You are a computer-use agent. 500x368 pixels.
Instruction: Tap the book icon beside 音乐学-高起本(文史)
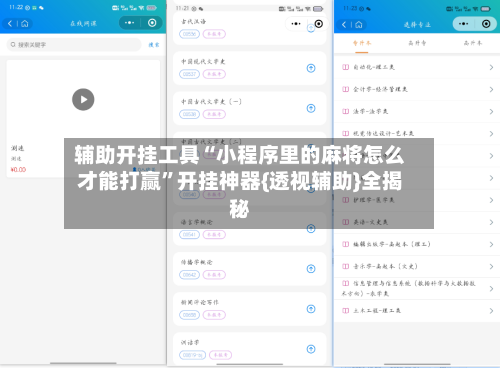pos(346,266)
